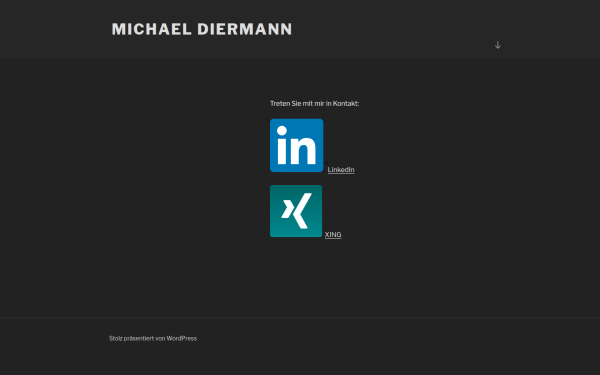Click the scroll-down arrow icon
600x375 pixels.
497,45
